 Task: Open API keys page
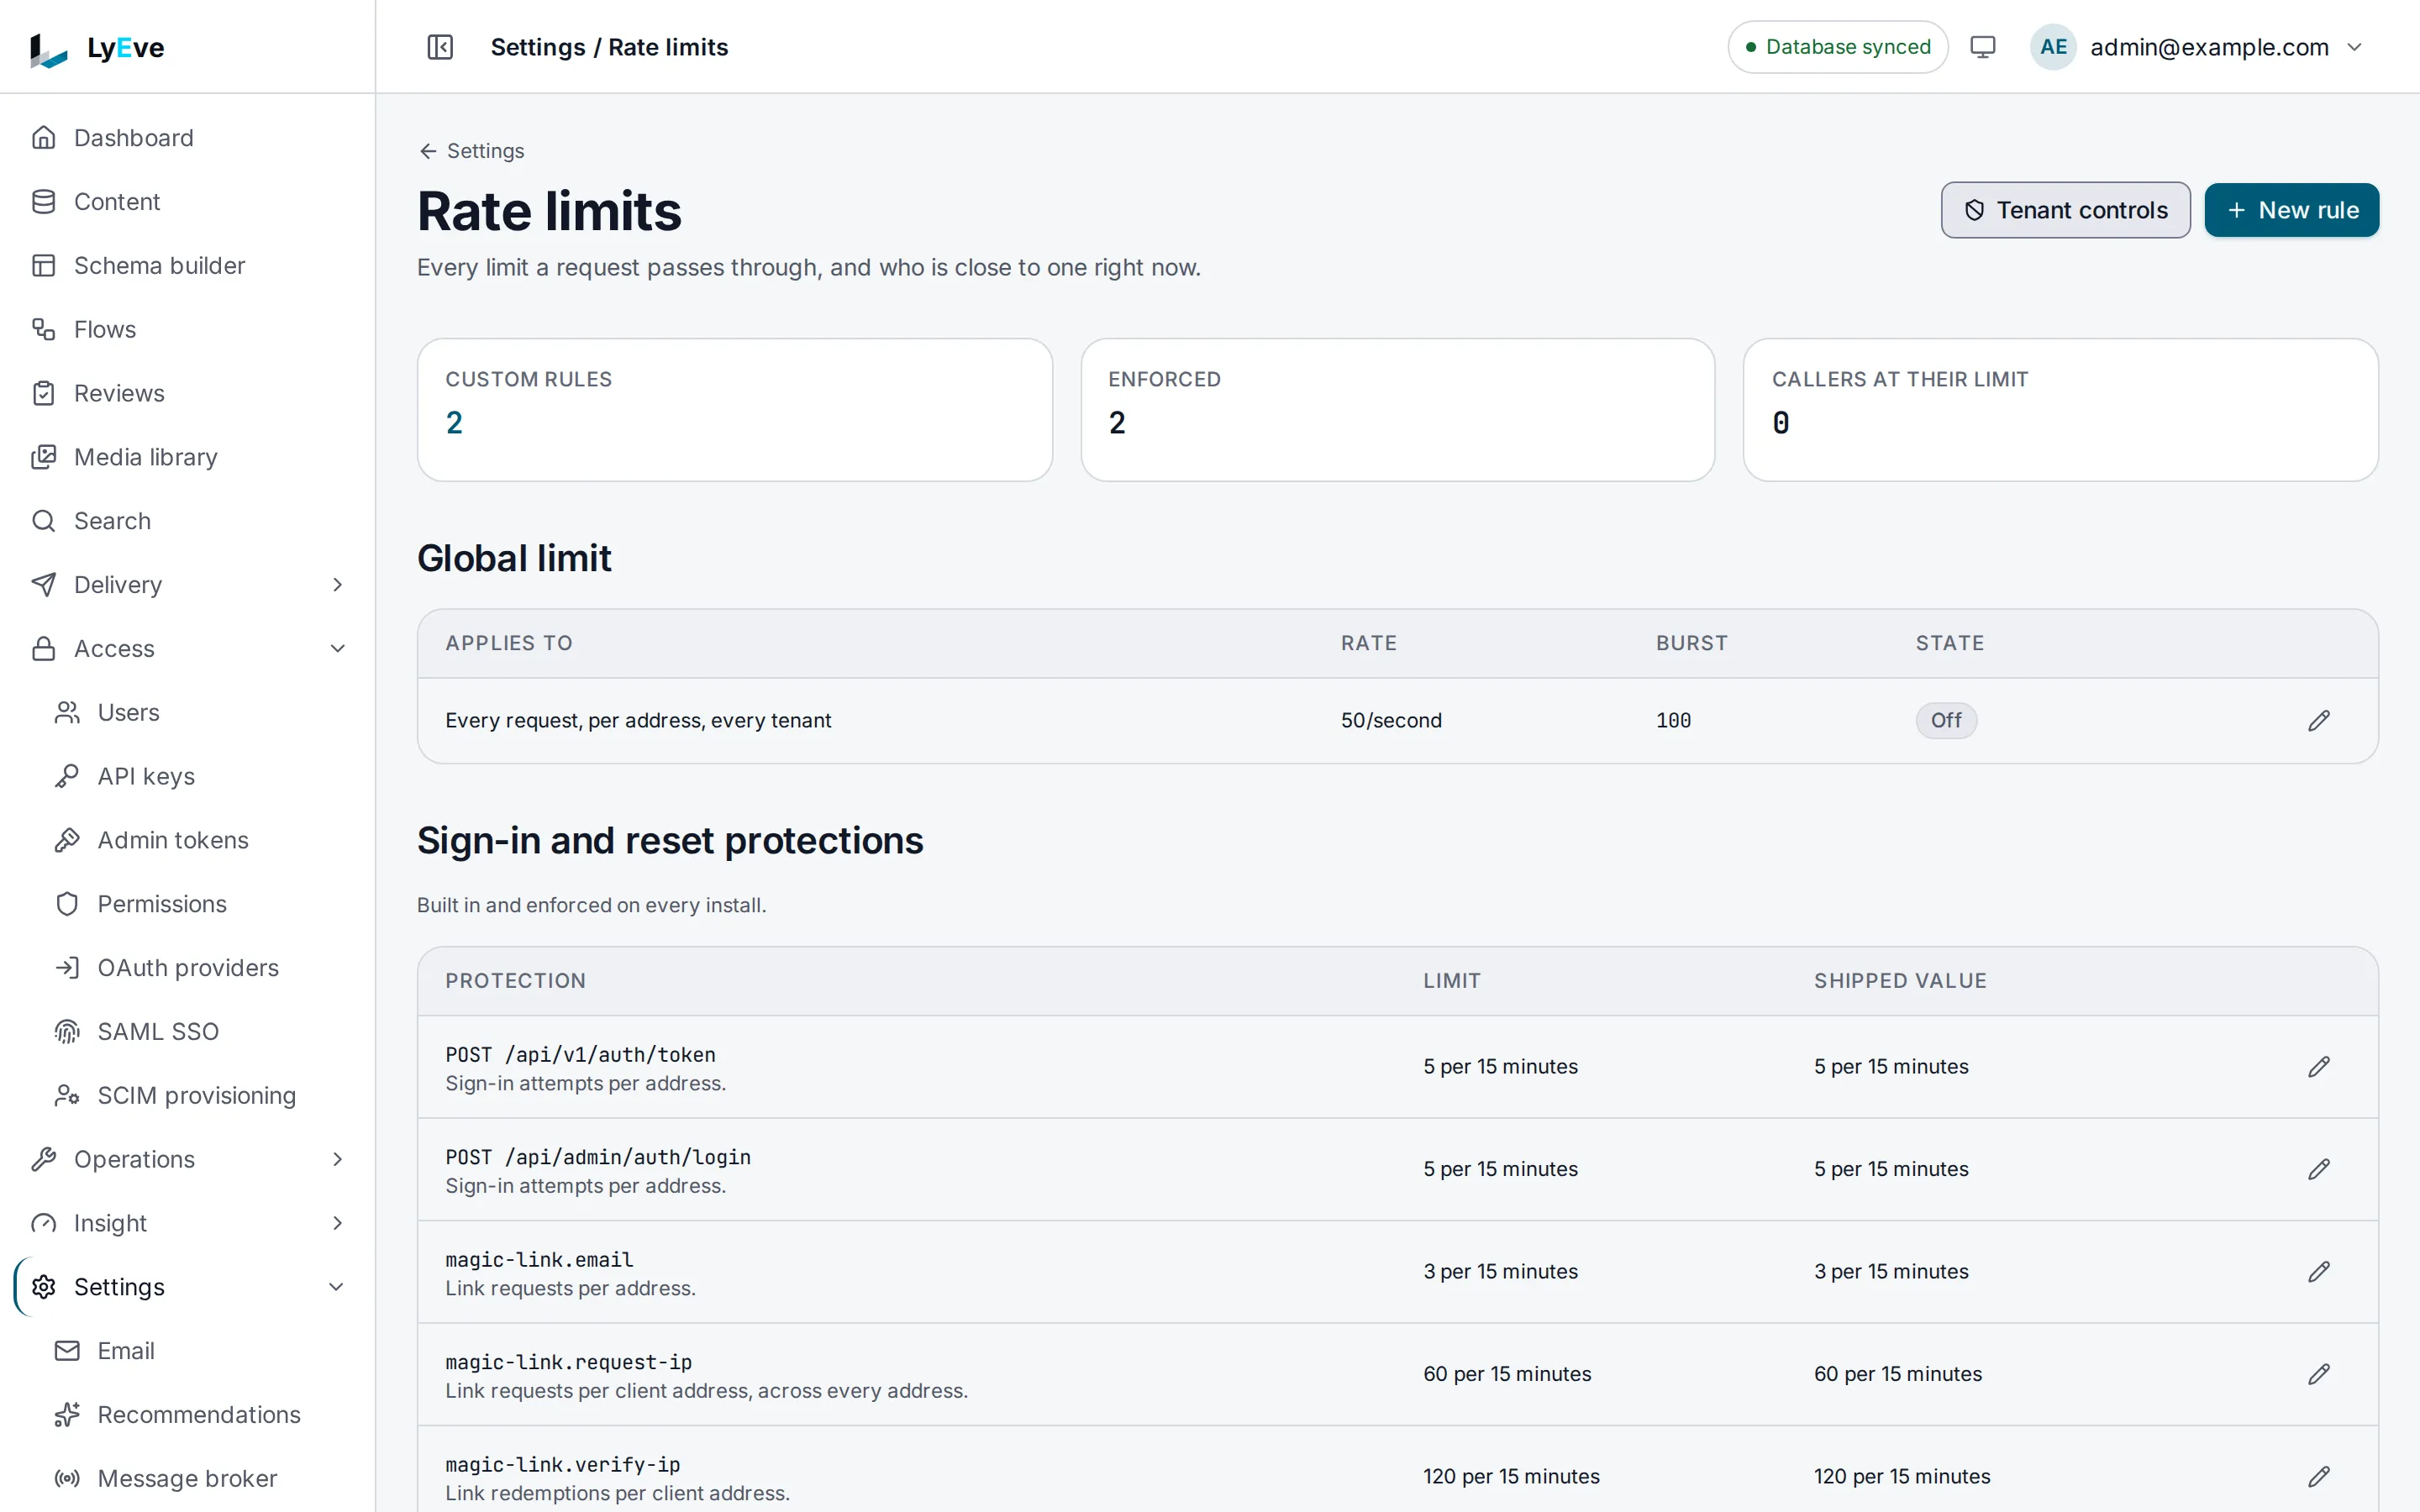[x=200, y=776]
